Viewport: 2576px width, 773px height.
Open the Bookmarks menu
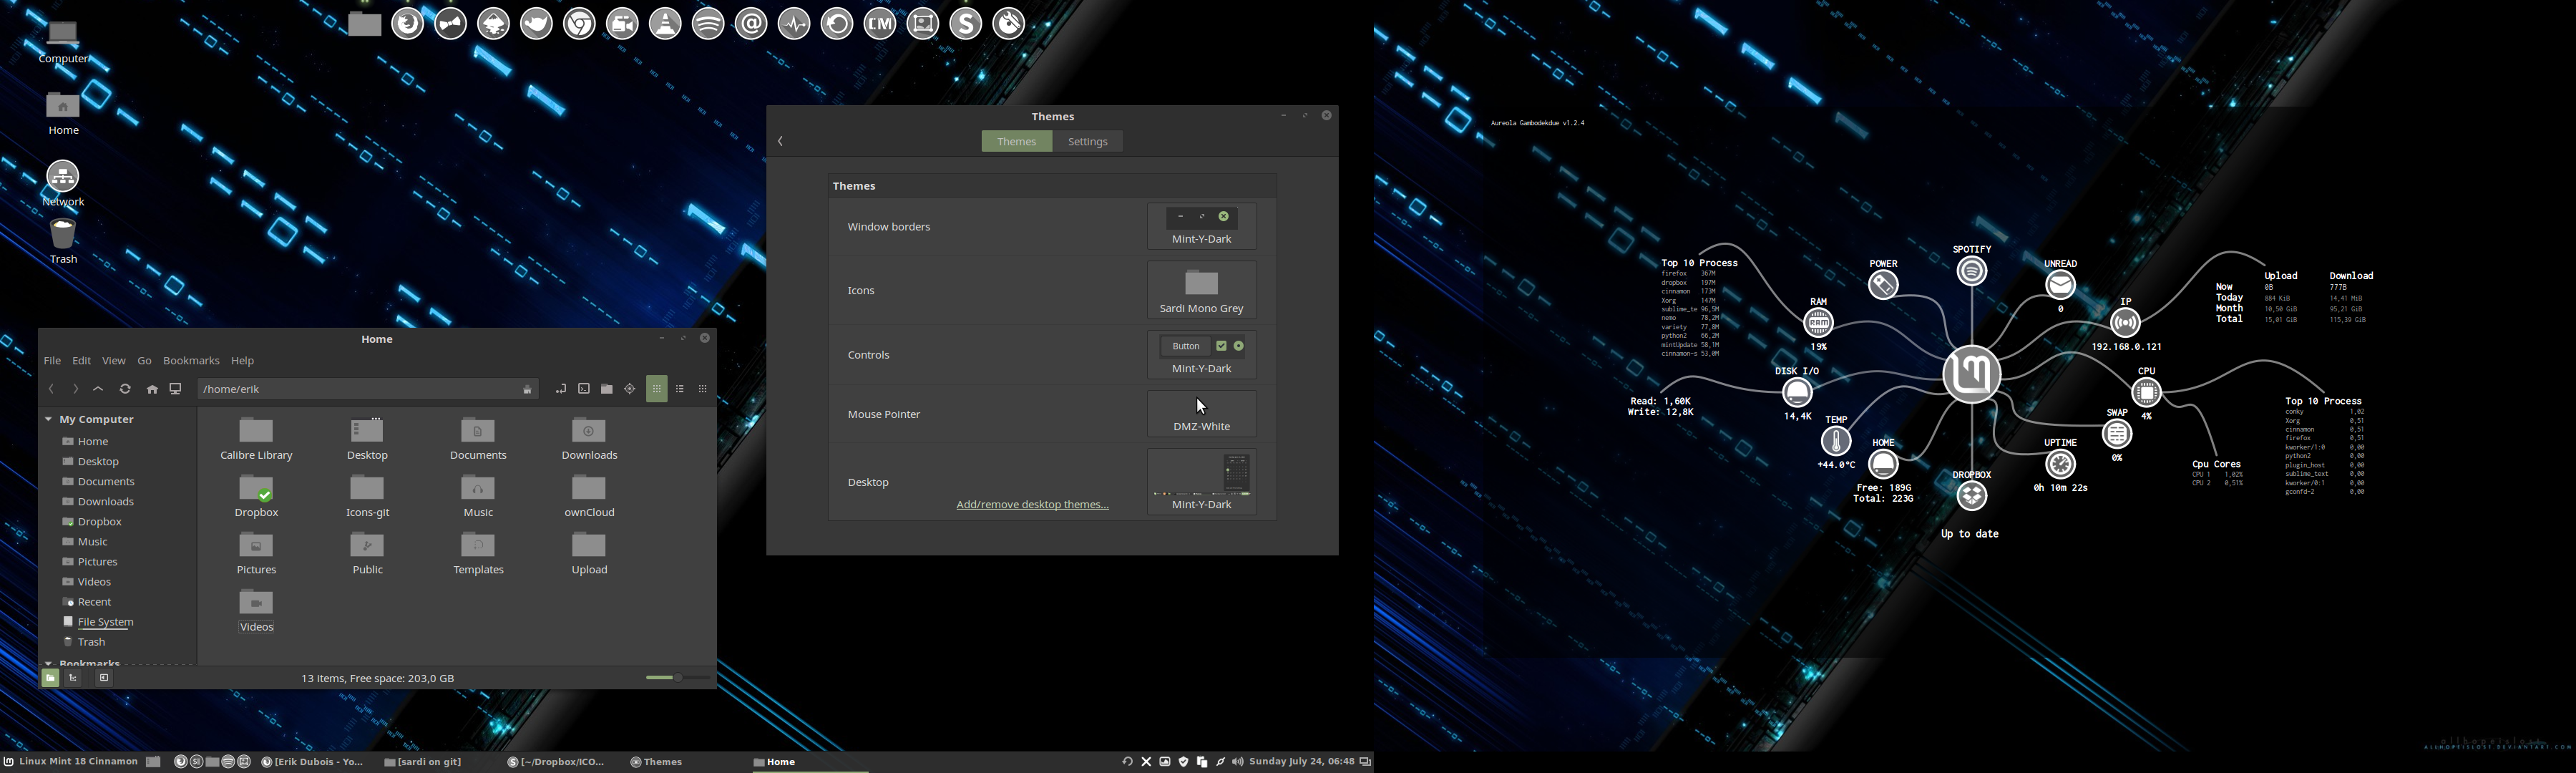click(x=191, y=361)
